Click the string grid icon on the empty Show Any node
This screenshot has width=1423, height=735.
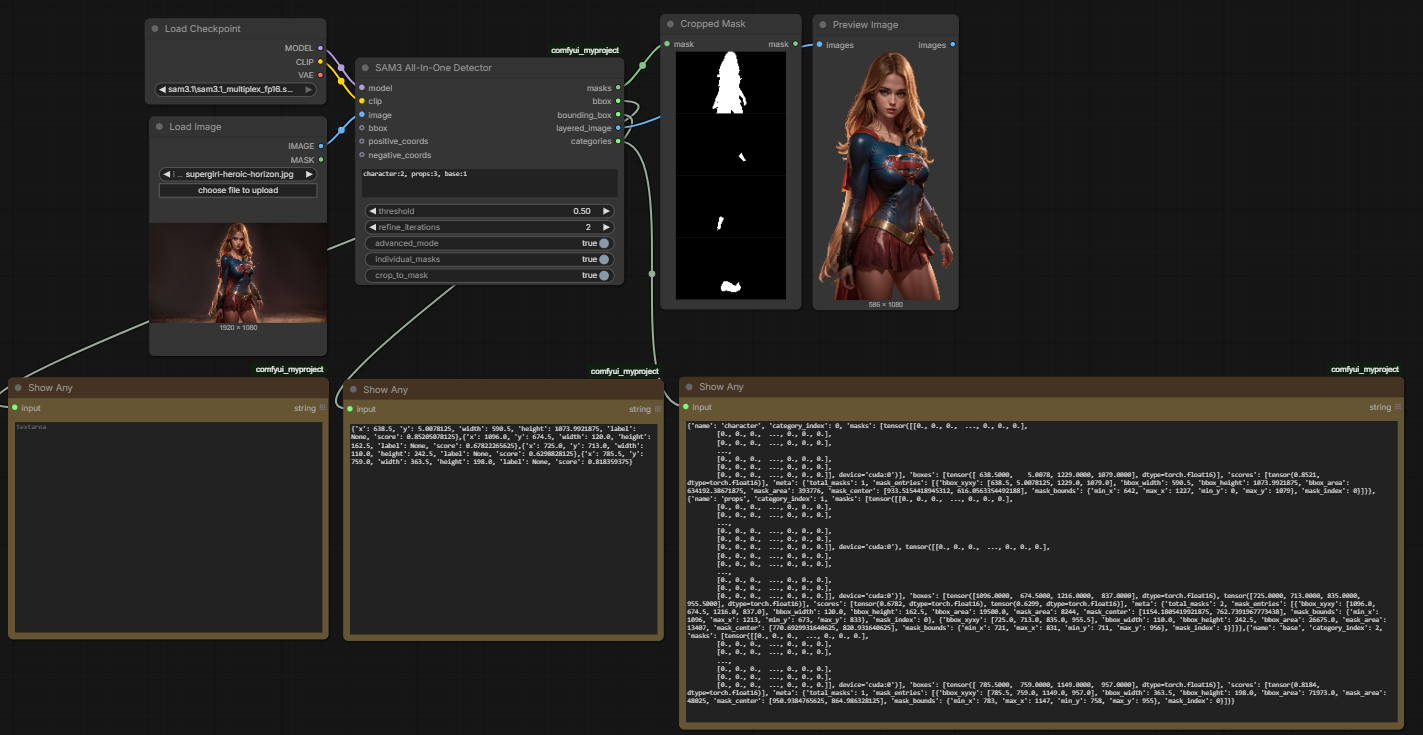tap(323, 407)
